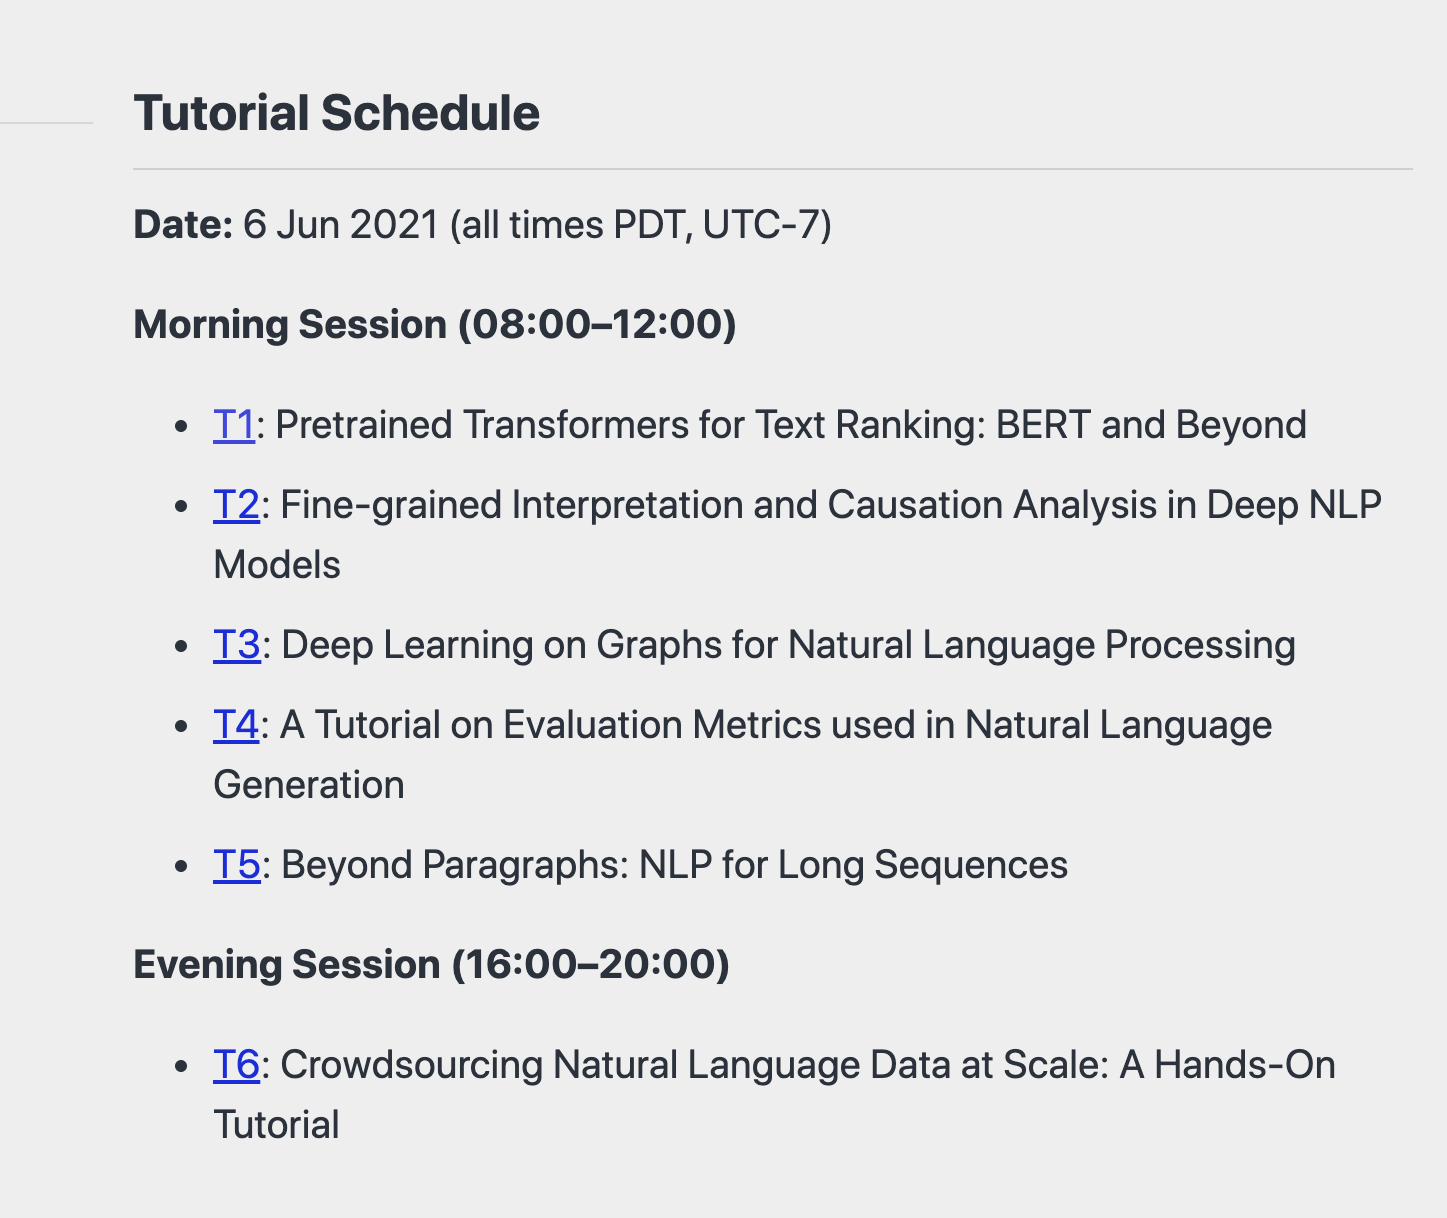This screenshot has width=1447, height=1218.
Task: Click the T5 link
Action: [x=236, y=865]
